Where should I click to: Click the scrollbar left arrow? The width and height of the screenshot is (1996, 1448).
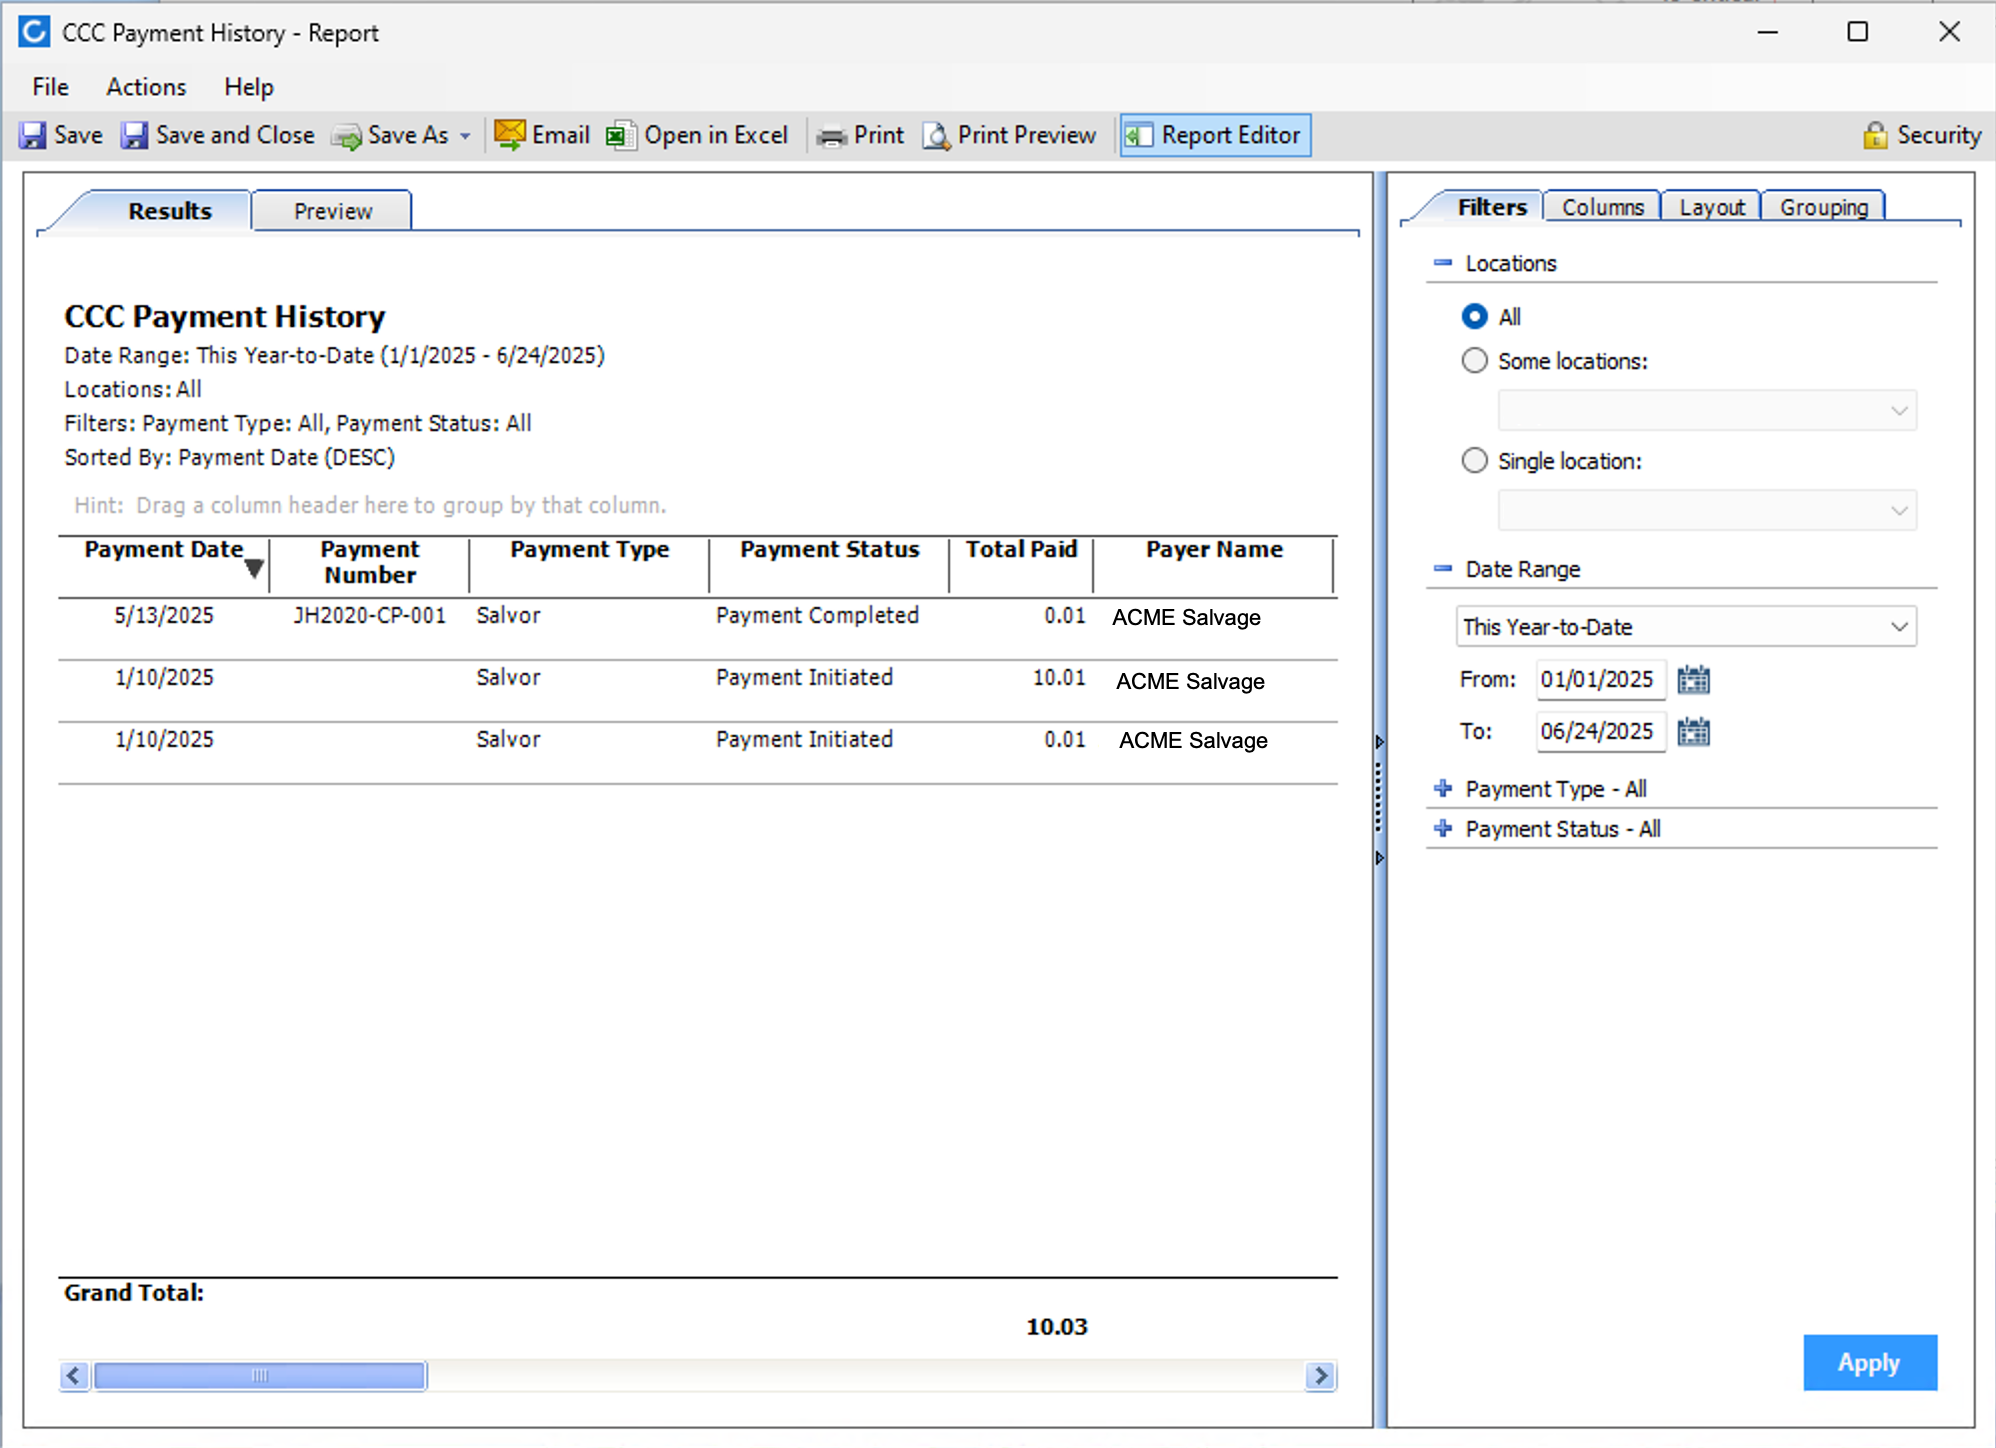coord(74,1376)
